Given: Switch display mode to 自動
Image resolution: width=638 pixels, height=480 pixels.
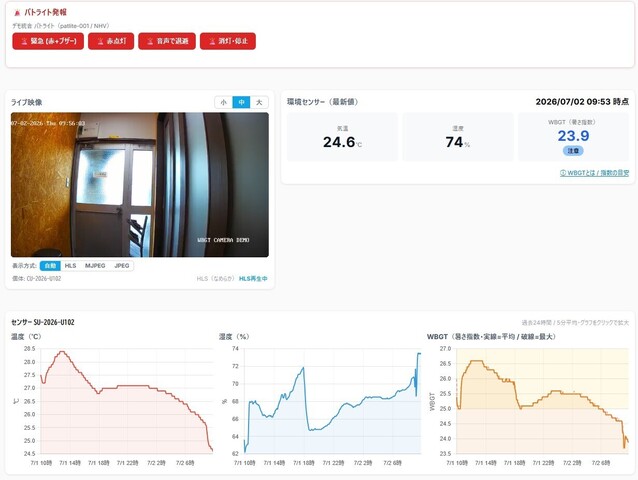Looking at the screenshot, I should click(x=50, y=266).
